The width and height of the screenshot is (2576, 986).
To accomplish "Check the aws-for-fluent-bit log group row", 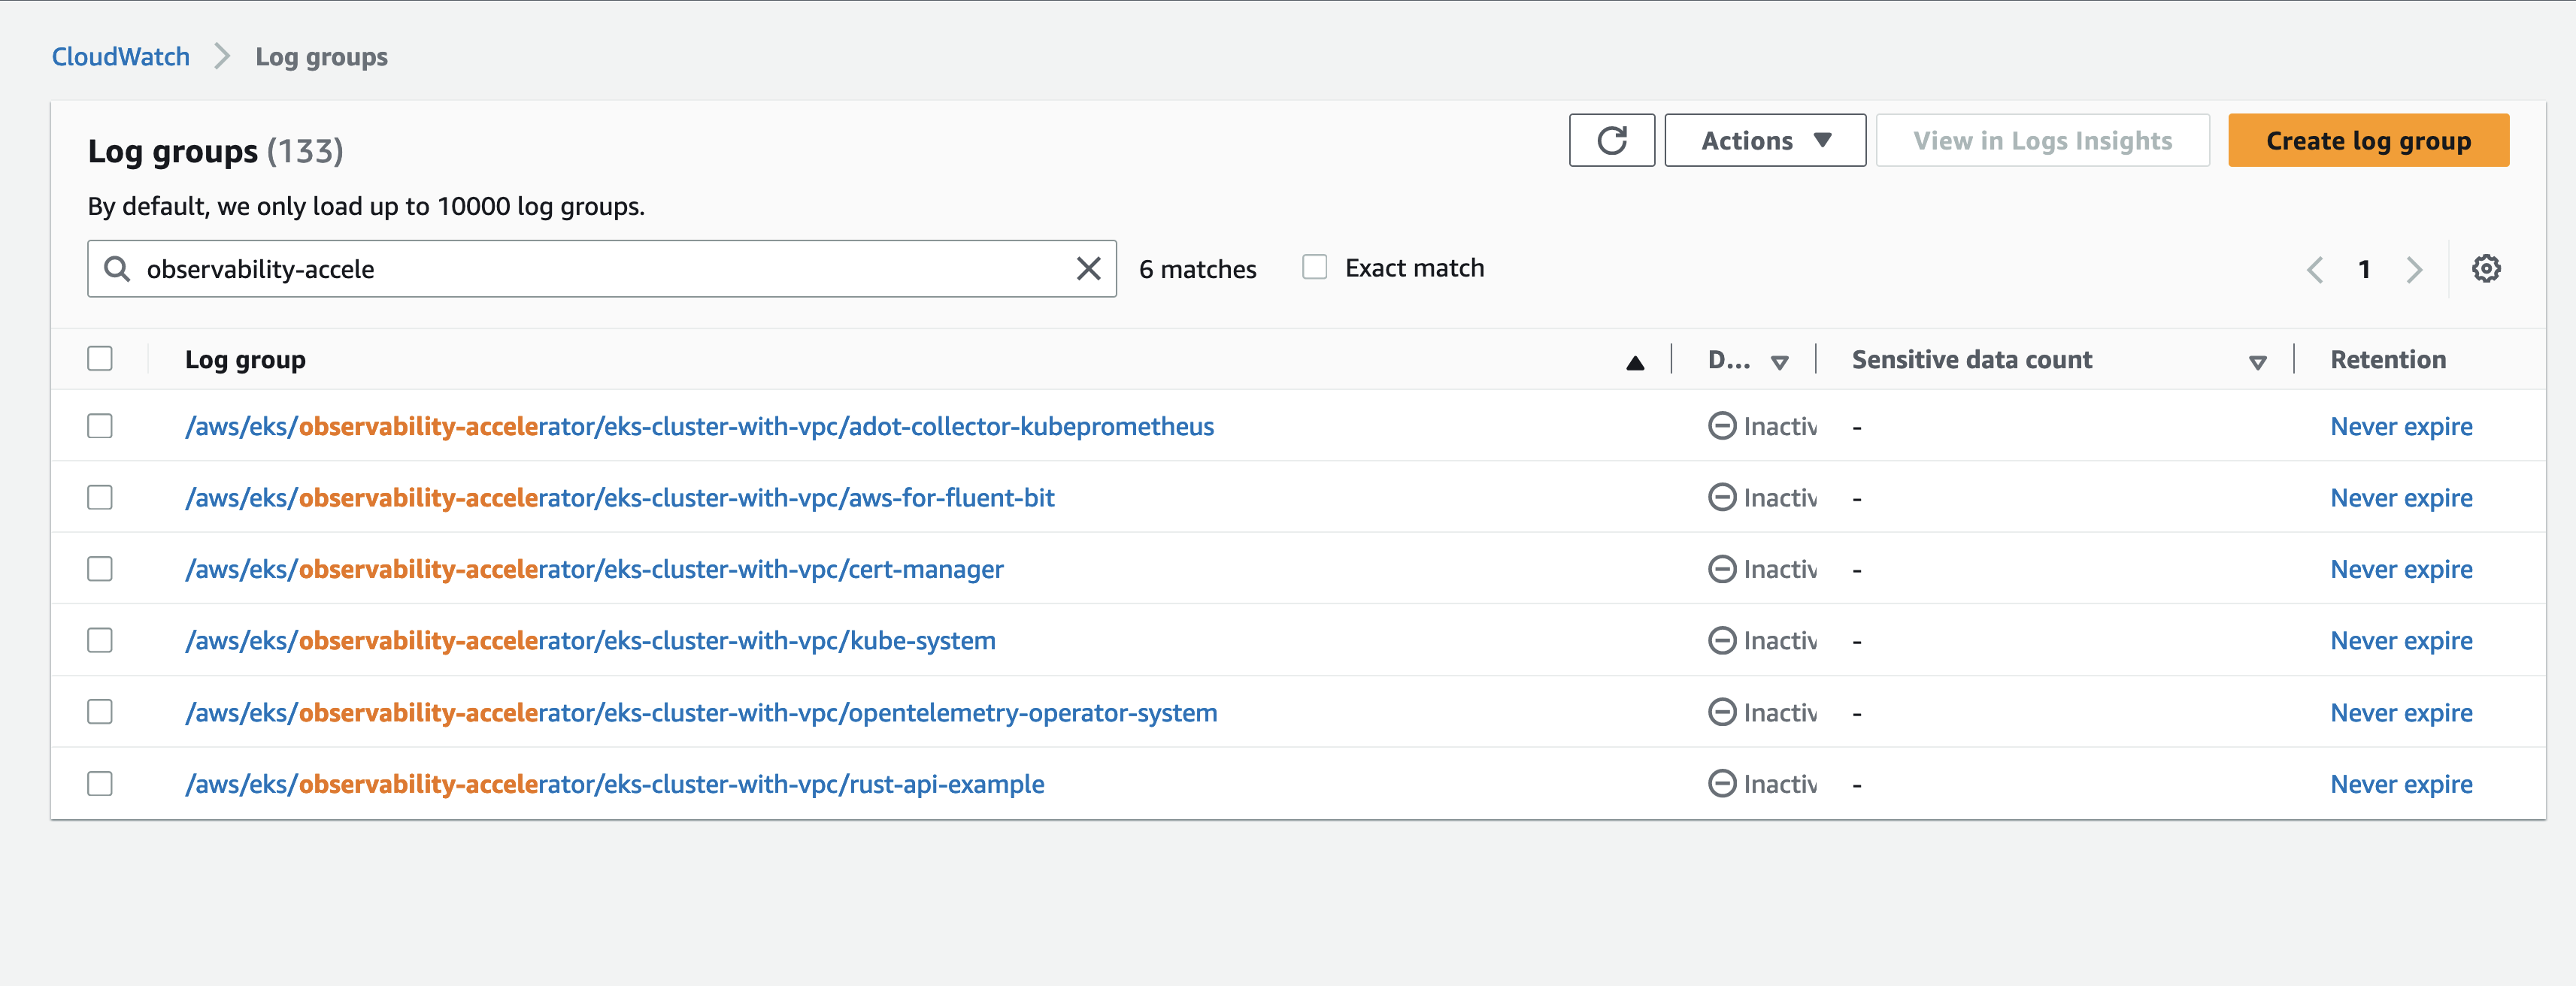I will coord(100,498).
